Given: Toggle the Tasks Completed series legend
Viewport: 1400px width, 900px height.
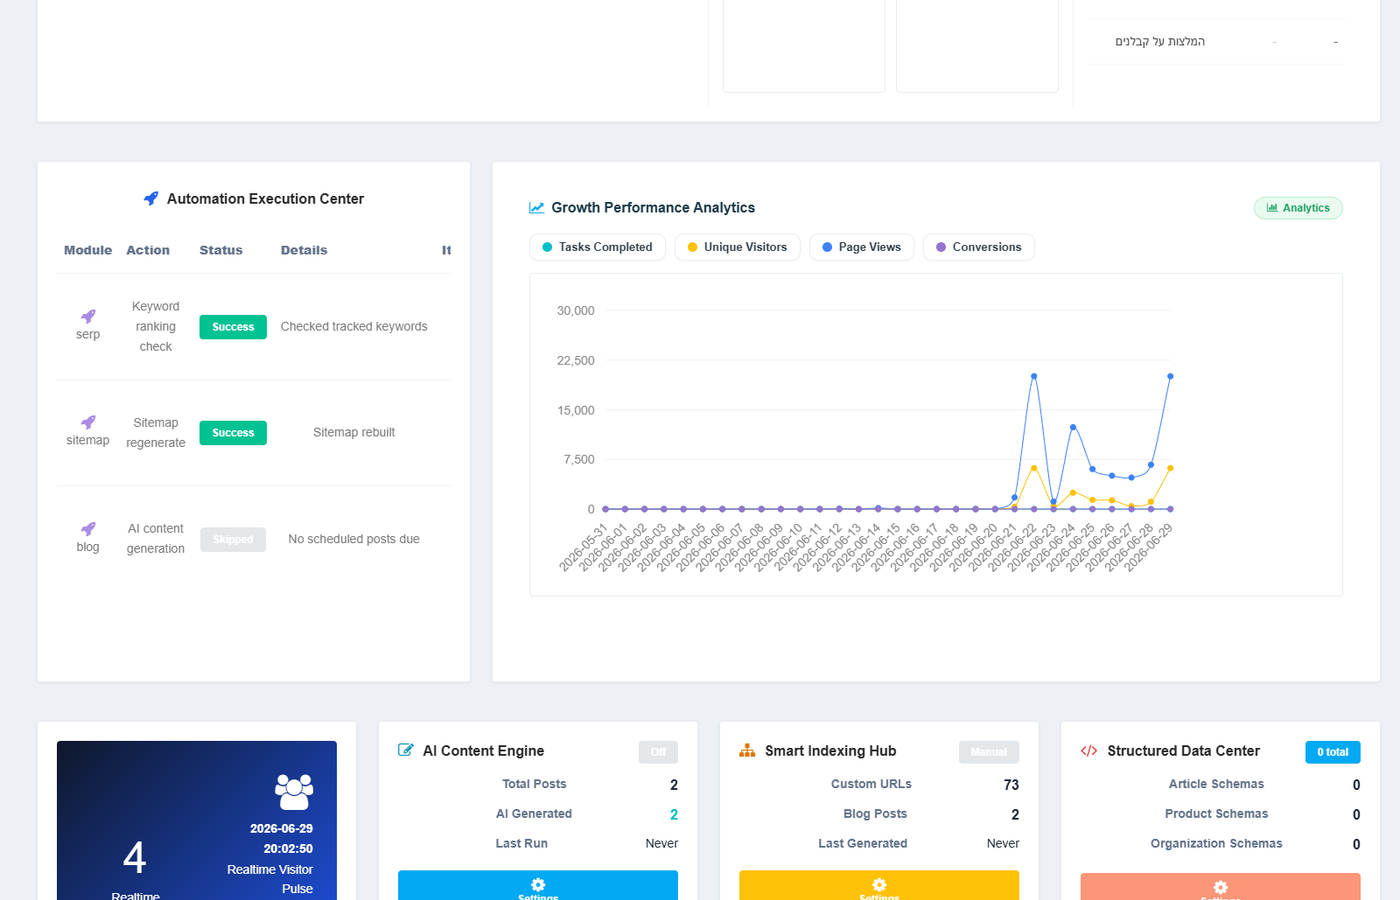Looking at the screenshot, I should 597,247.
